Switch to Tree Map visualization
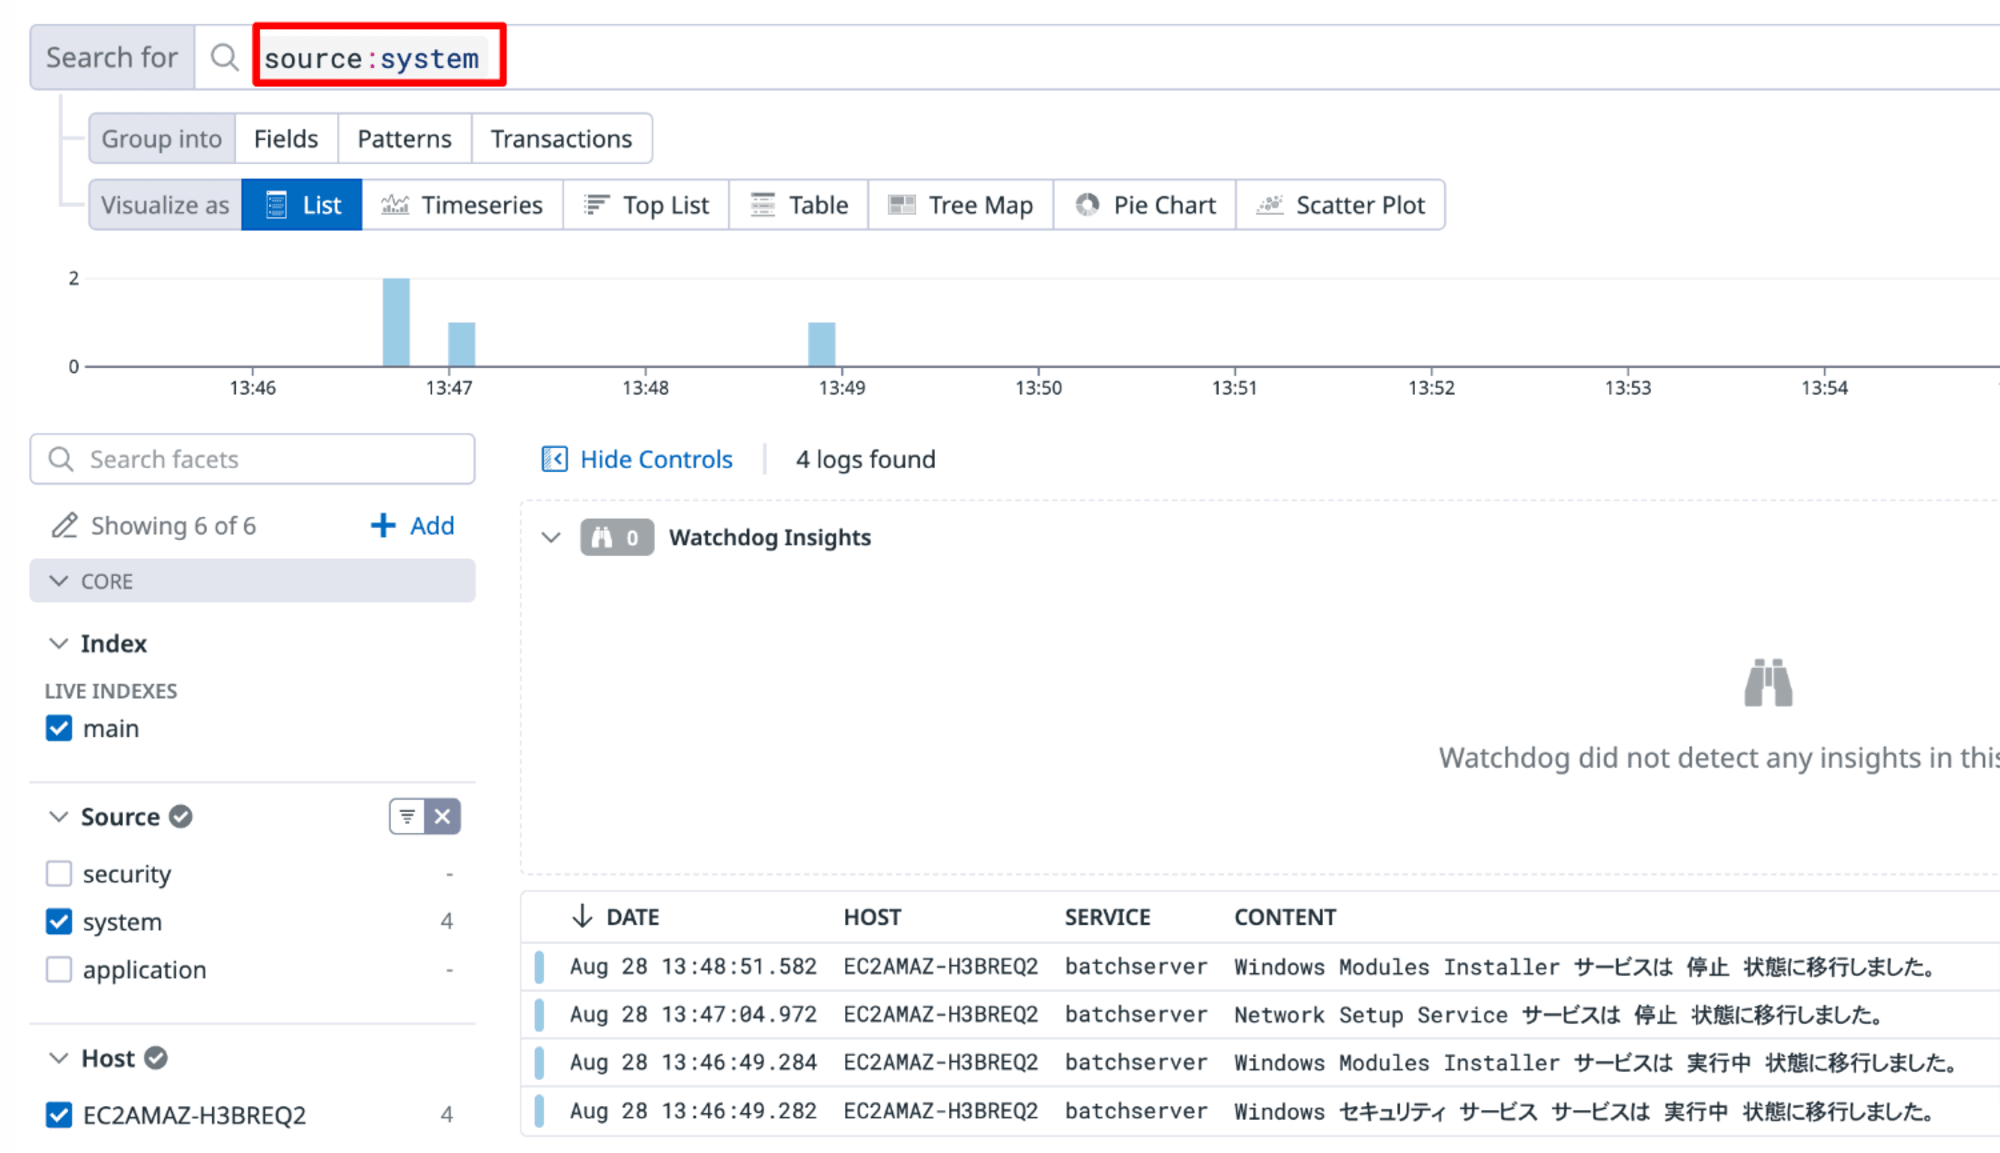The height and width of the screenshot is (1153, 2000). [x=961, y=205]
